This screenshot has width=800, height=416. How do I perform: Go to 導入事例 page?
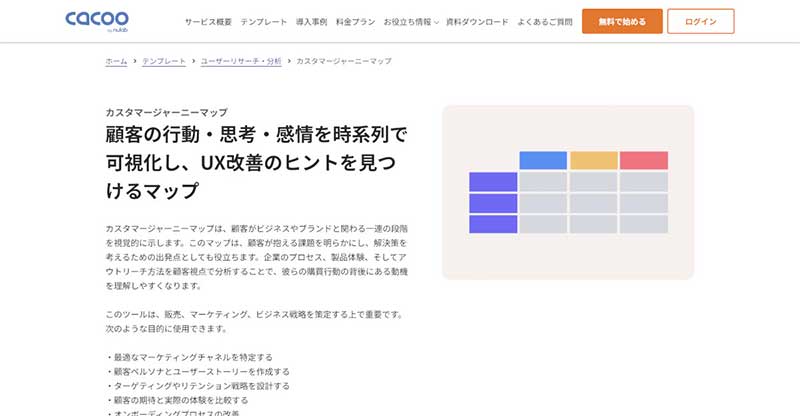(311, 22)
